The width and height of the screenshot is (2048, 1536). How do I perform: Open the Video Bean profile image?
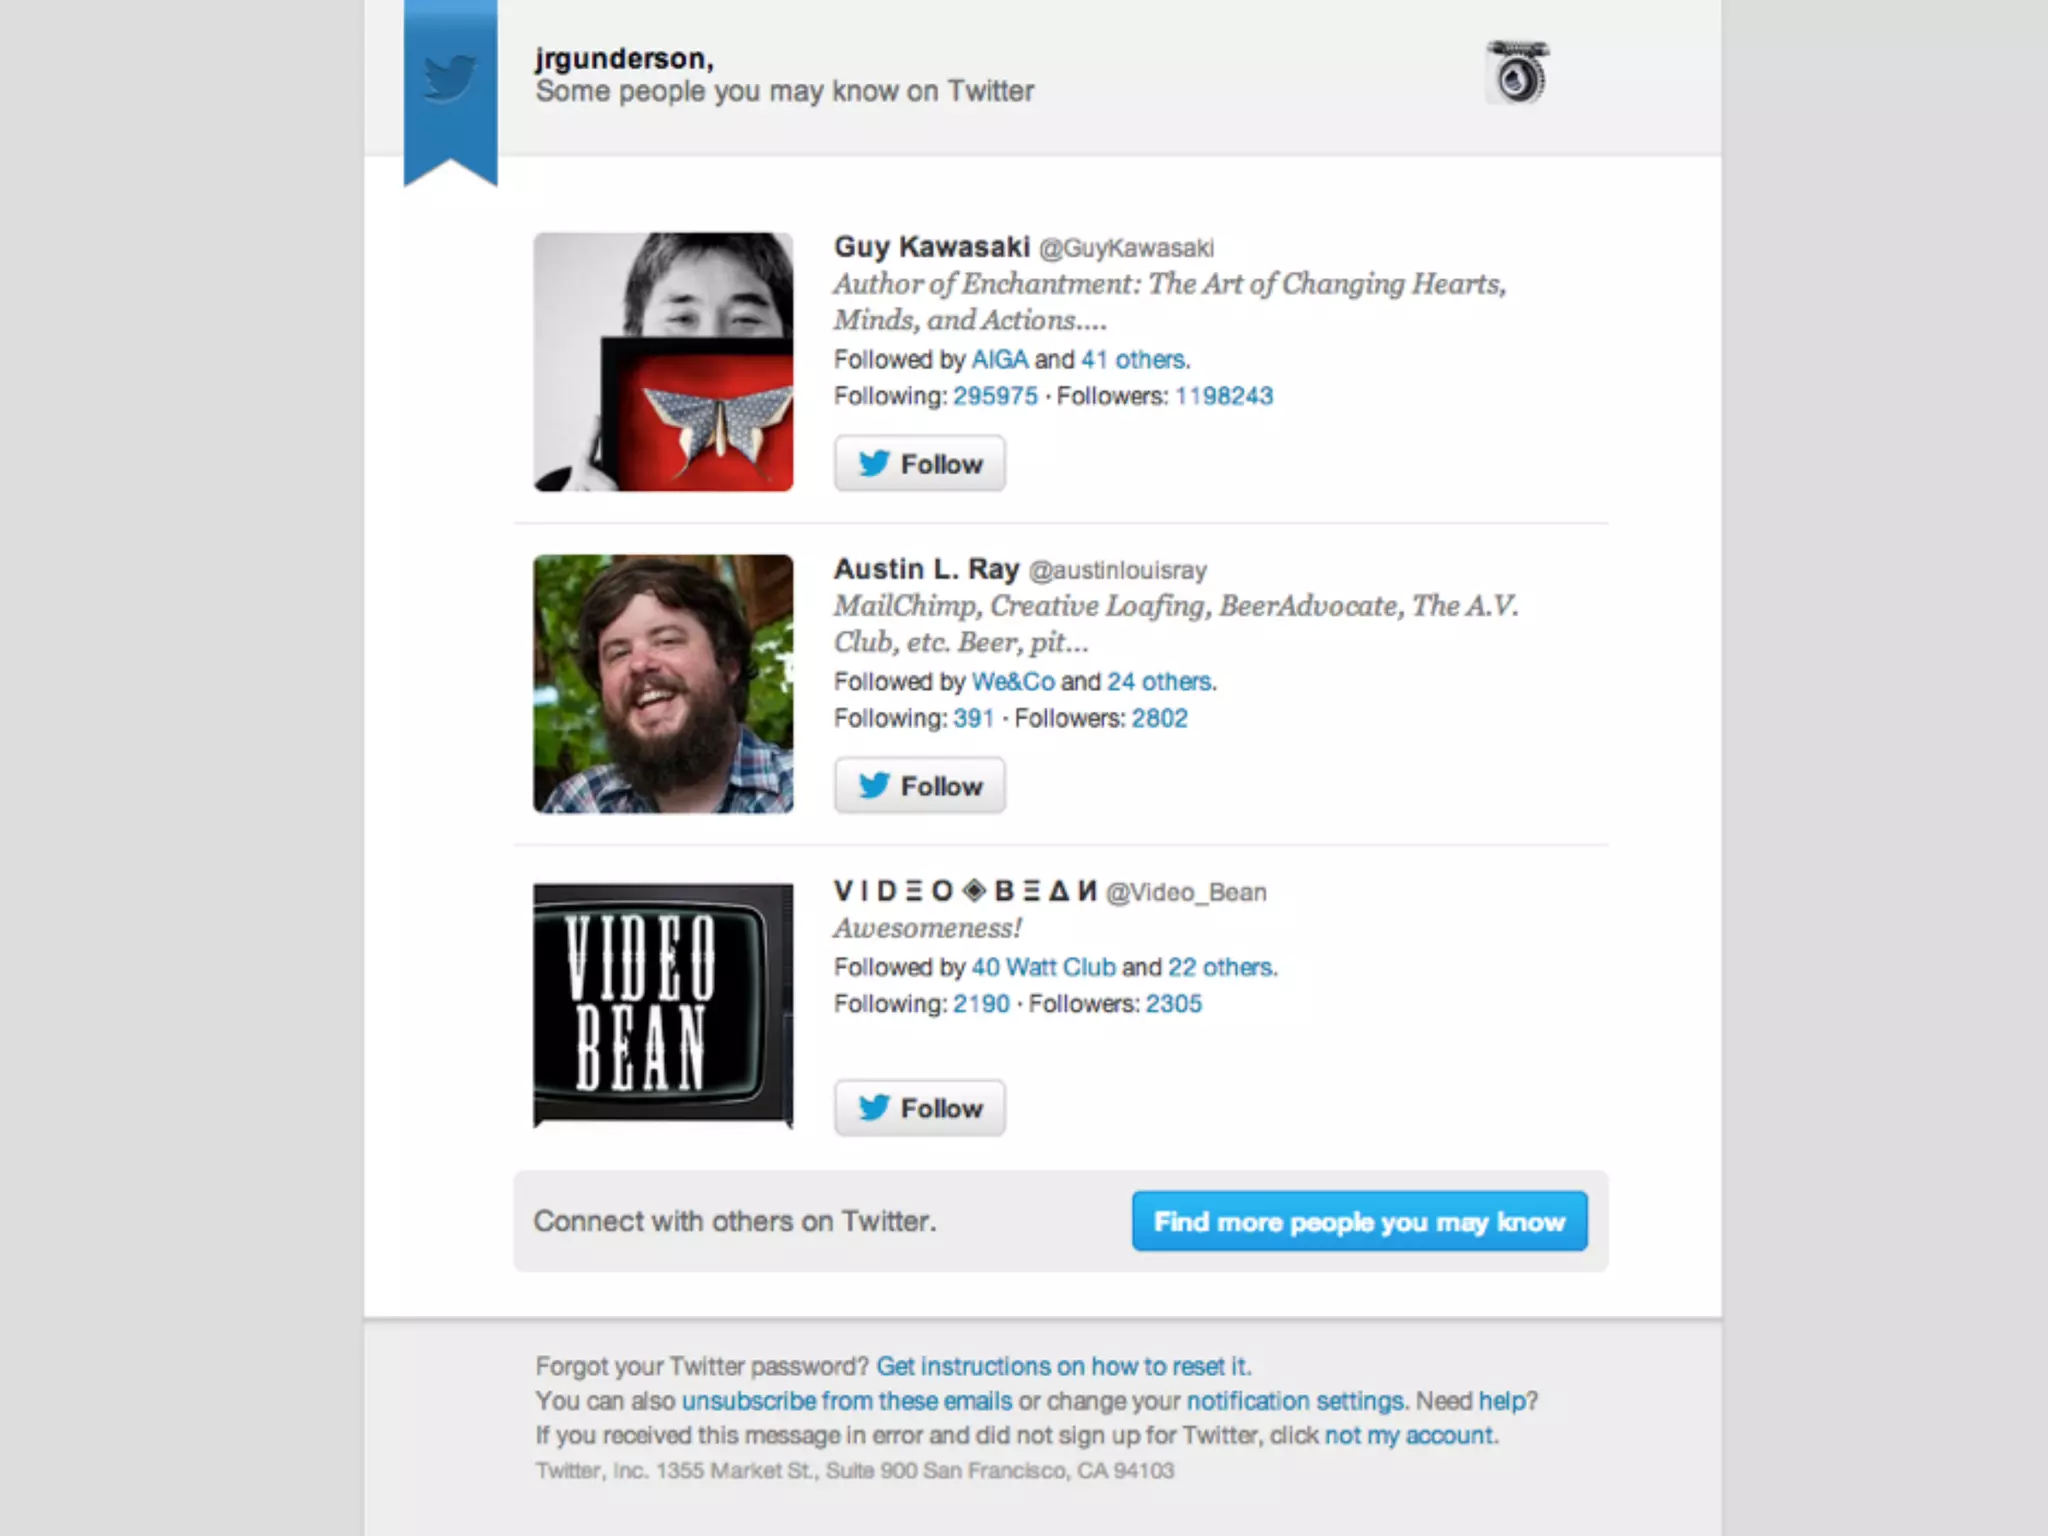[x=663, y=1005]
